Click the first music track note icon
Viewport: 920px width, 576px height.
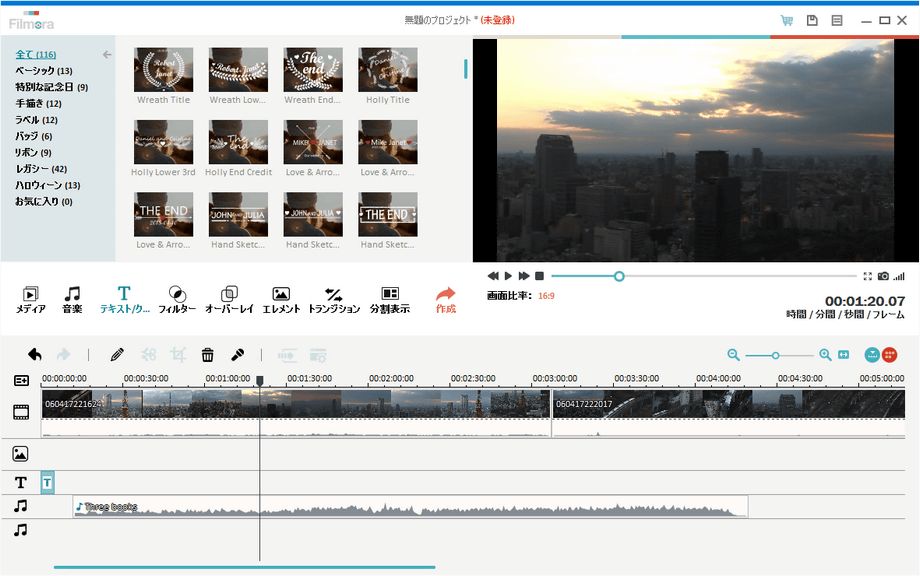[21, 506]
